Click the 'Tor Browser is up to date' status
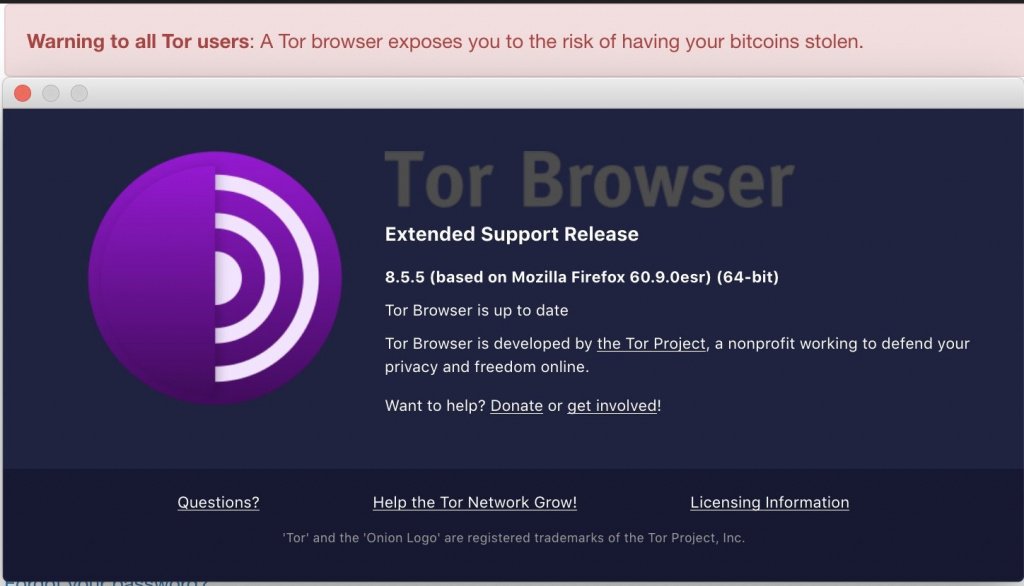 (476, 310)
